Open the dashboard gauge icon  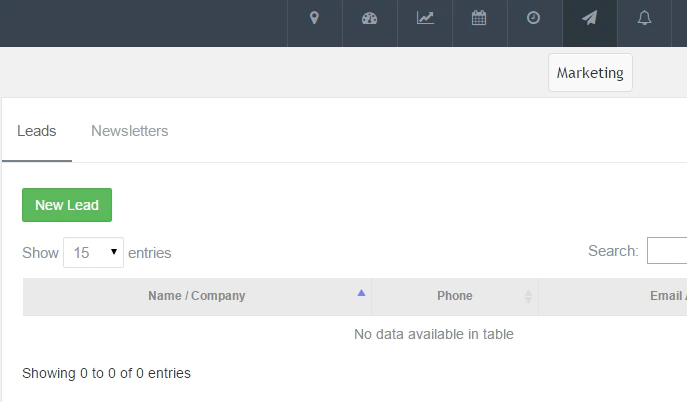[x=369, y=18]
